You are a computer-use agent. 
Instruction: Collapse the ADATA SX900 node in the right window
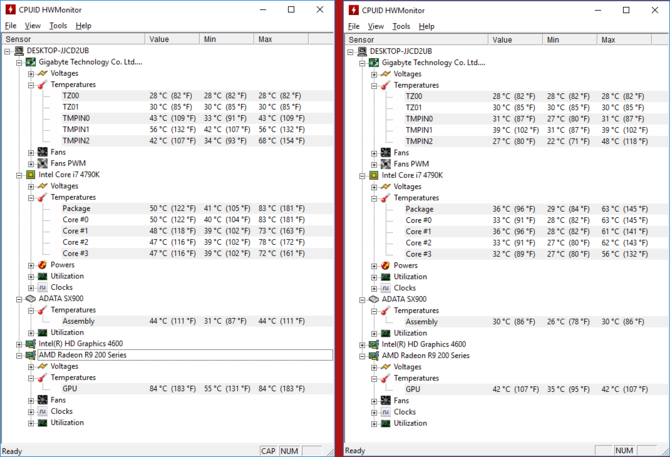click(362, 300)
